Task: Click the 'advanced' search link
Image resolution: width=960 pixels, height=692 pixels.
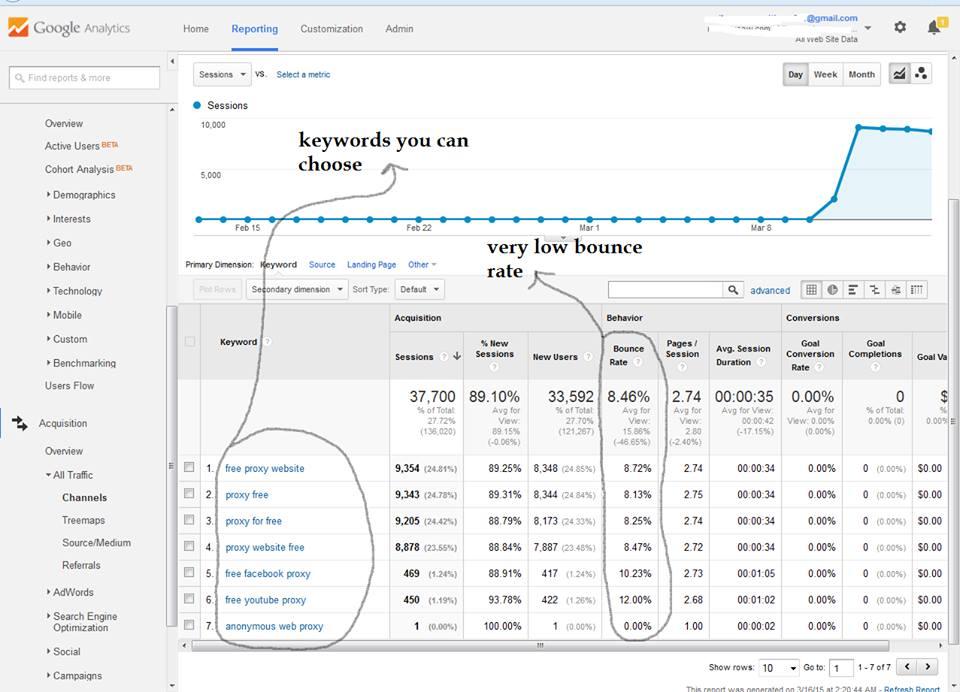Action: click(x=770, y=289)
